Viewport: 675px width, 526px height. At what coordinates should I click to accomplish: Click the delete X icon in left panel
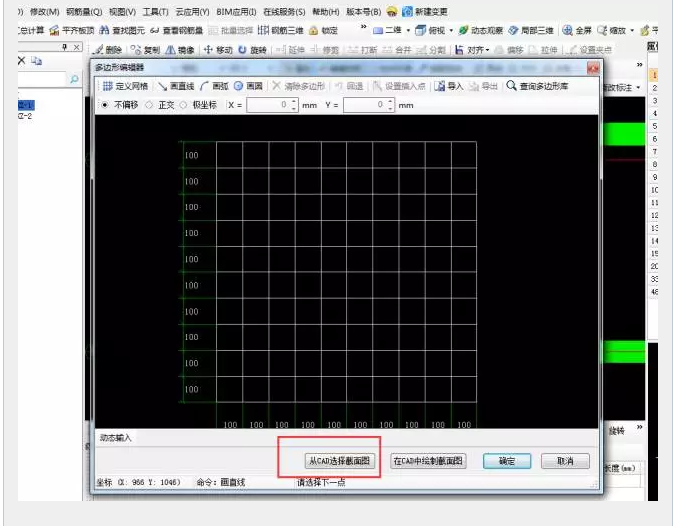[x=22, y=61]
